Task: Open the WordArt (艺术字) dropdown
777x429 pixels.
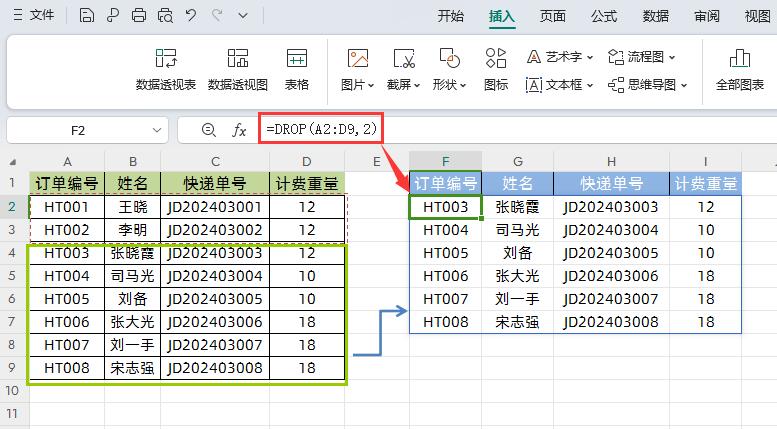Action: (560, 57)
